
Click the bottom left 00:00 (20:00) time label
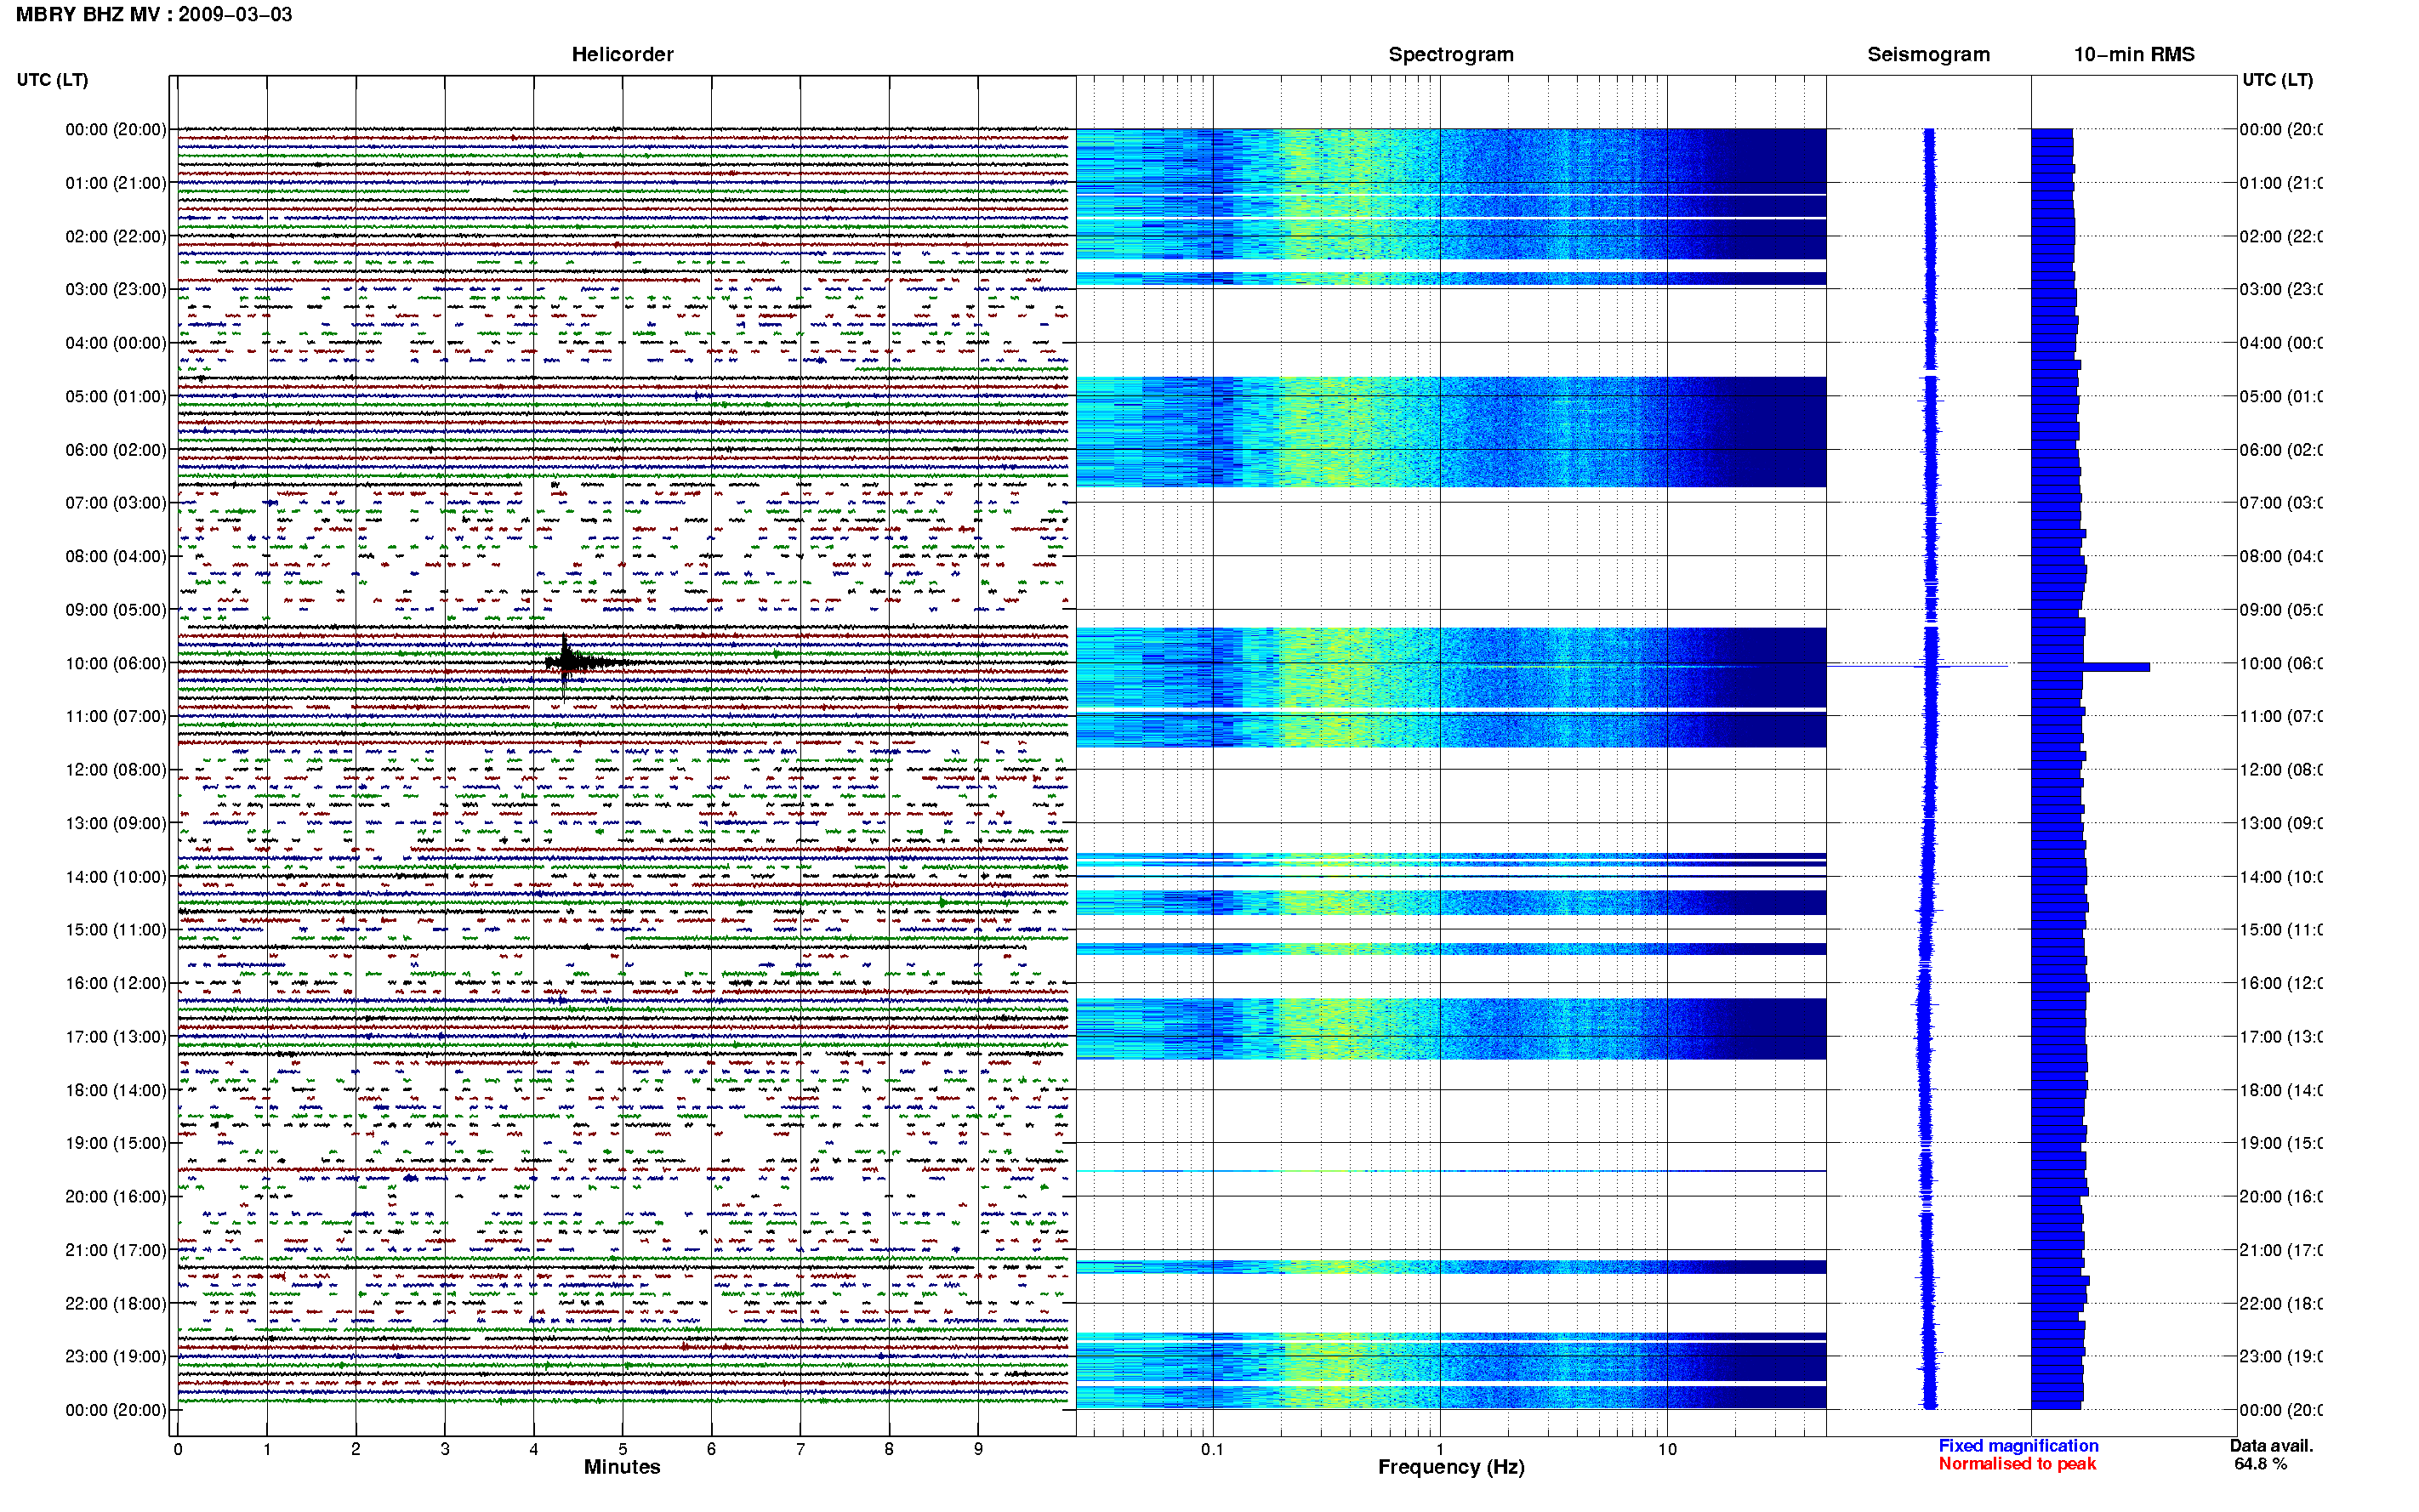click(x=116, y=1411)
